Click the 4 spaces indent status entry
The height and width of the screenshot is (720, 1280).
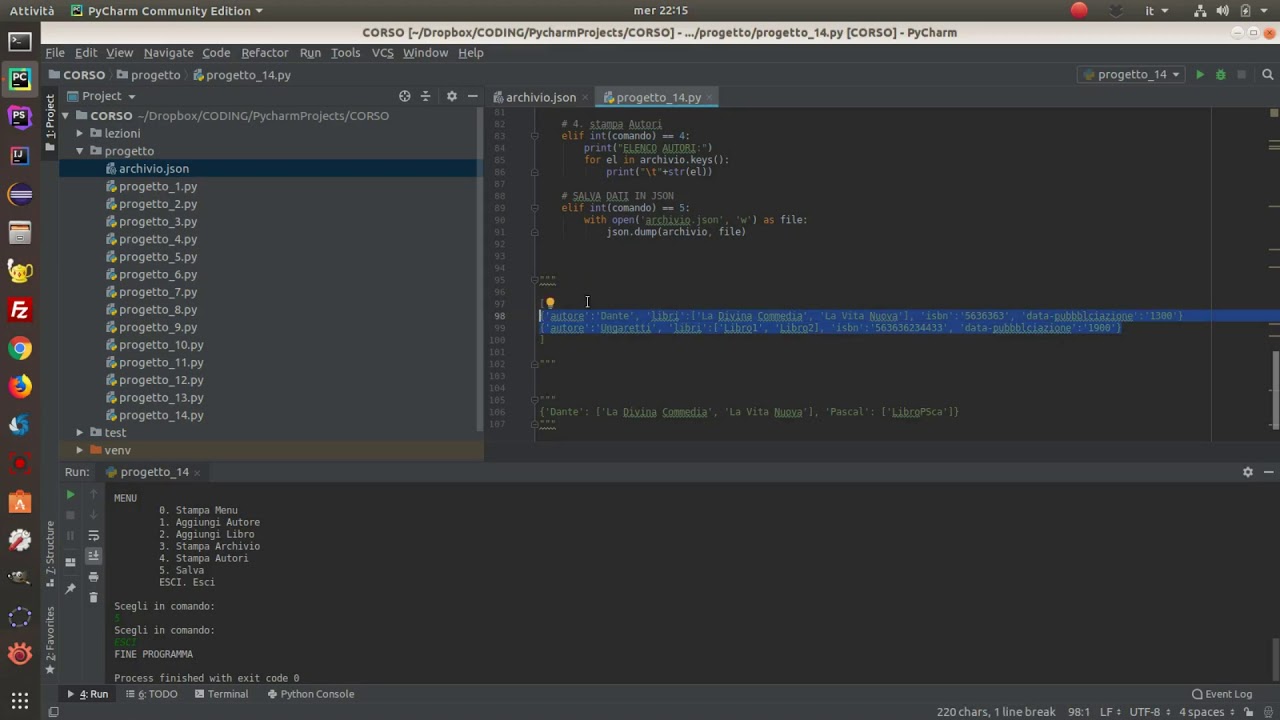click(x=1206, y=712)
